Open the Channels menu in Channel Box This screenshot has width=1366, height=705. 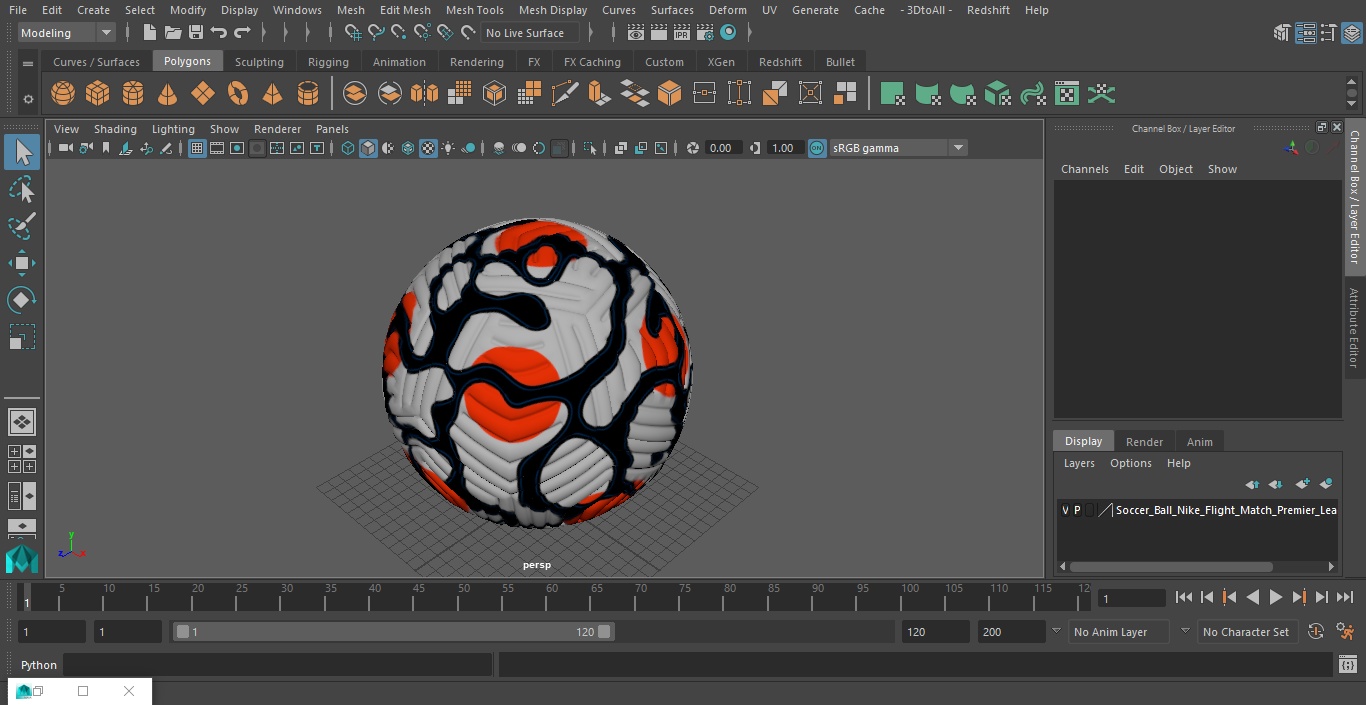point(1084,169)
